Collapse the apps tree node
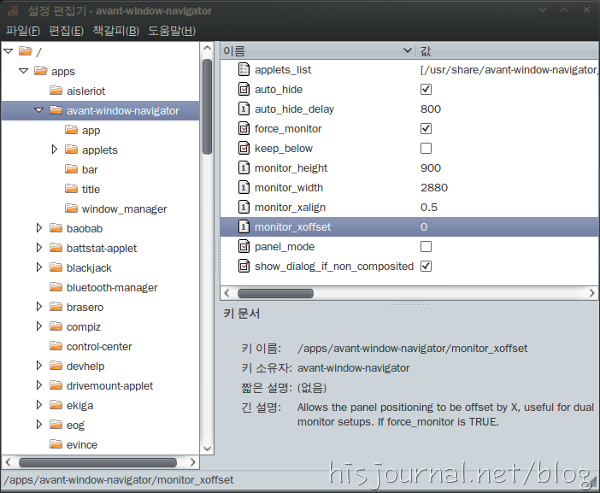The width and height of the screenshot is (600, 493). (24, 71)
